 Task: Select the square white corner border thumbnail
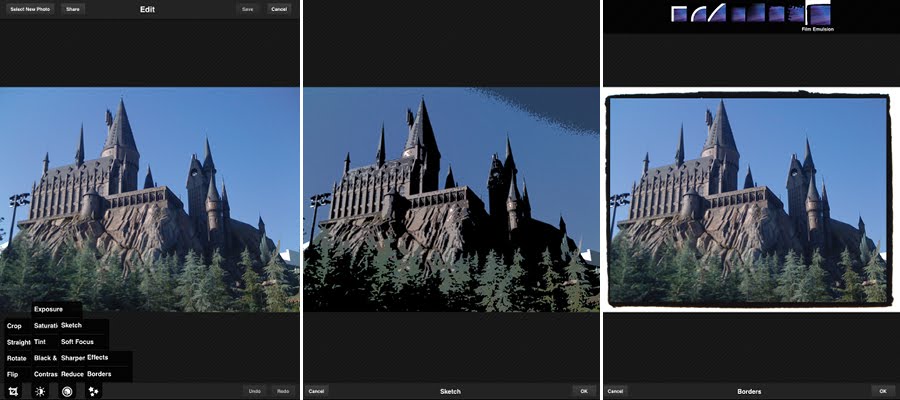coord(680,13)
